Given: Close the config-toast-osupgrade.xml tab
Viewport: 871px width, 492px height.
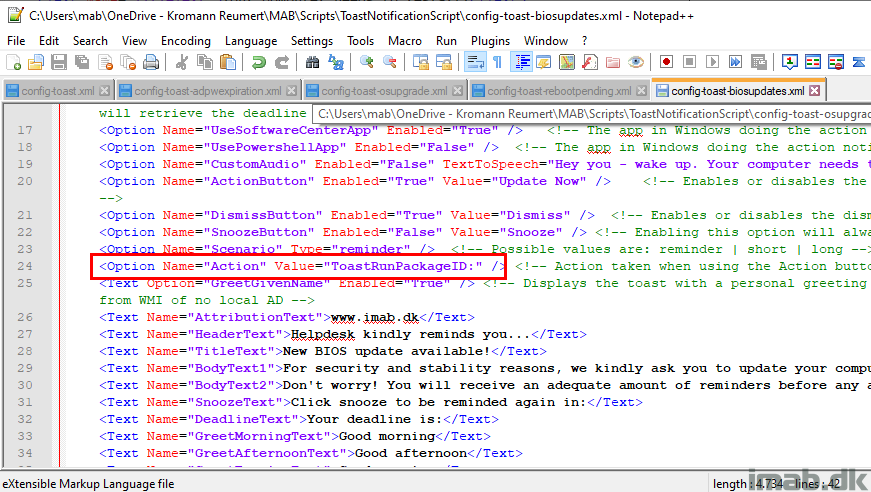Looking at the screenshot, I should 457,91.
